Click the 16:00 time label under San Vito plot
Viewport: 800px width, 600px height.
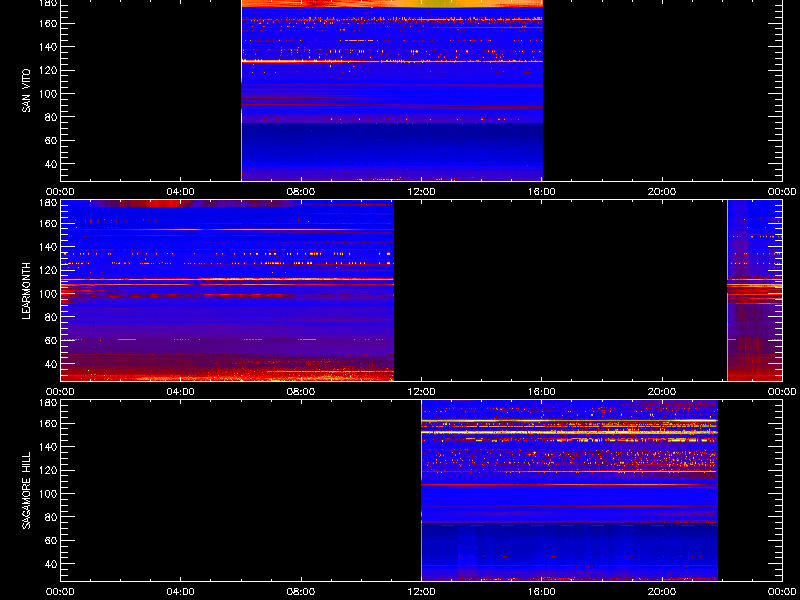[x=542, y=192]
